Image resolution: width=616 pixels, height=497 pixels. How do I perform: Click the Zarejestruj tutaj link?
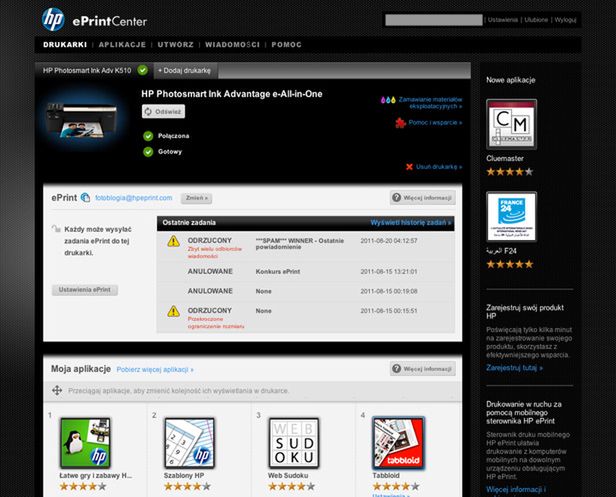(515, 368)
